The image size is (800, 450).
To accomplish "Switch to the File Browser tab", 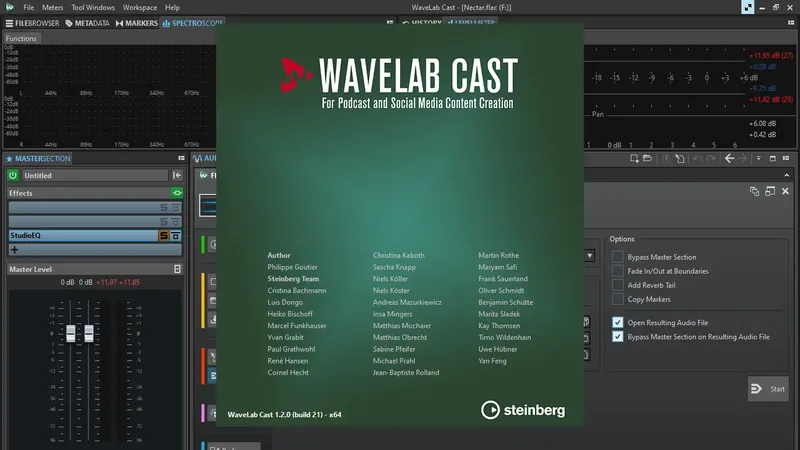I will (x=32, y=23).
